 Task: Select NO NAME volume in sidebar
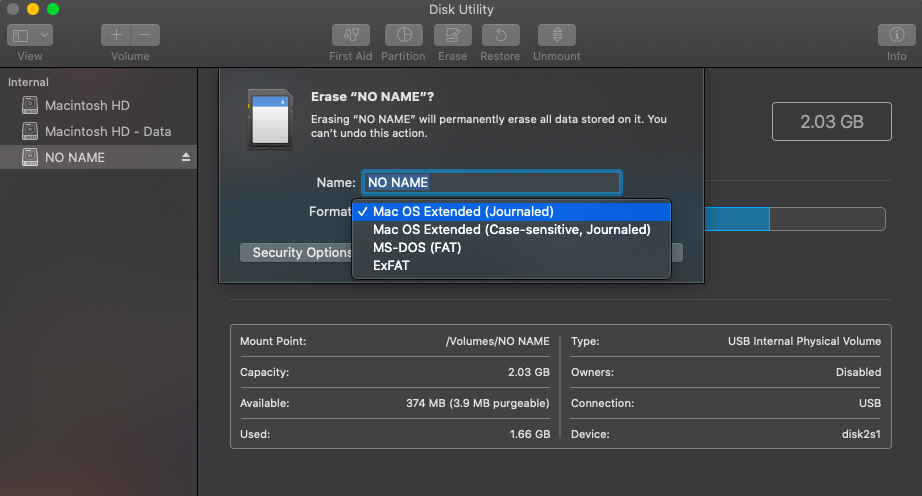[75, 158]
